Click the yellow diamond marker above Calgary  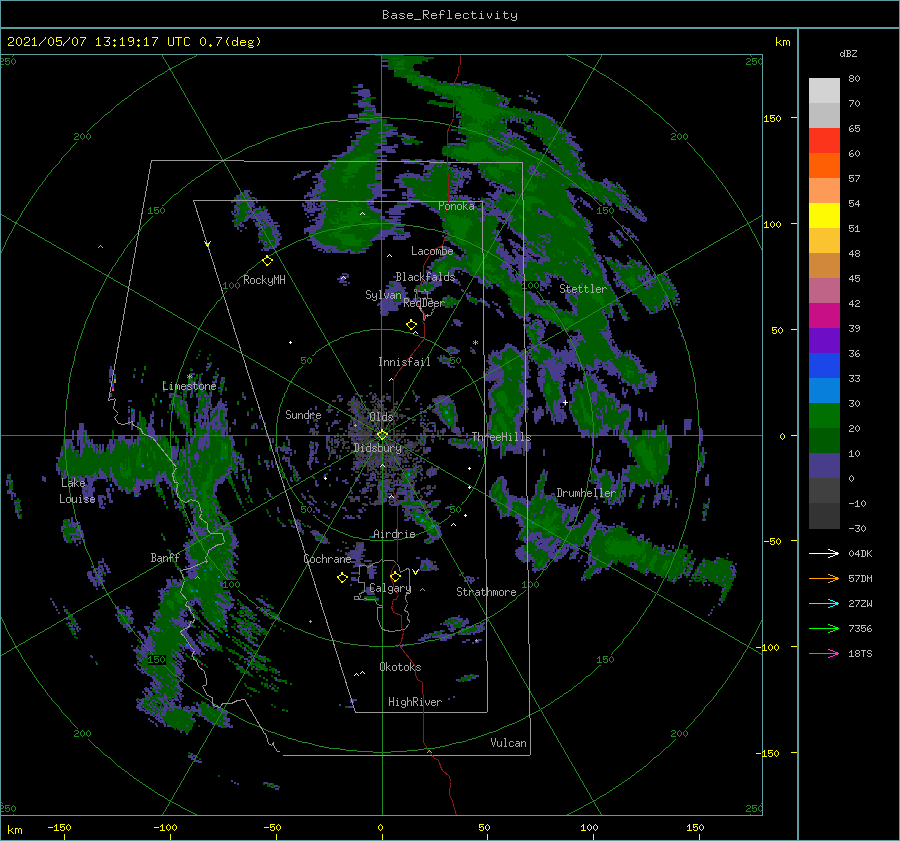395,576
